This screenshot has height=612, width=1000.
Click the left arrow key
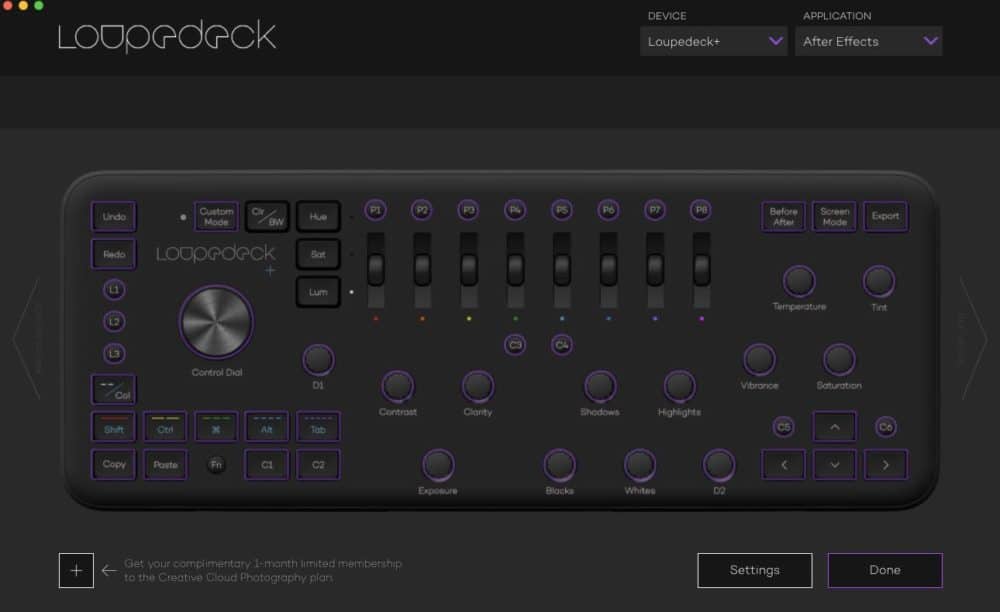click(x=784, y=465)
